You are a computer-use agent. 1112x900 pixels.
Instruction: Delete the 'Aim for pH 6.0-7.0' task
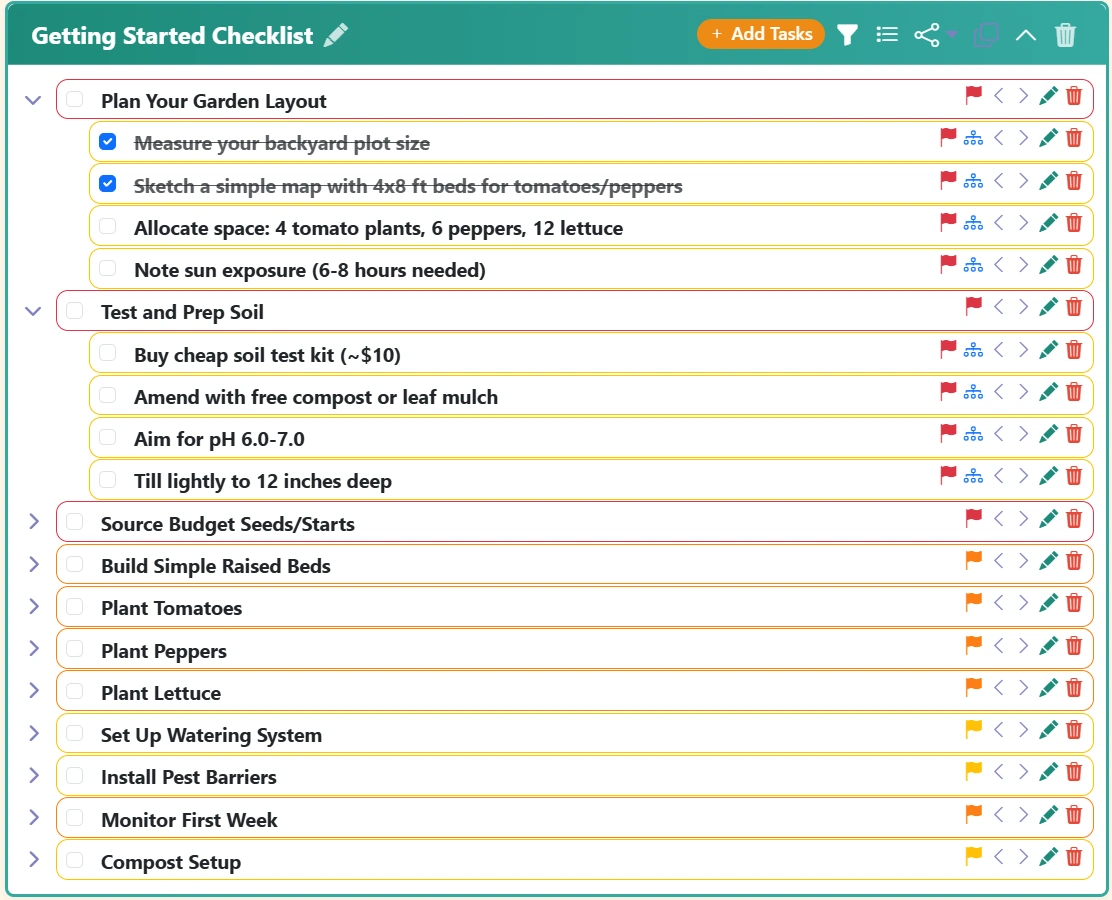coord(1073,434)
